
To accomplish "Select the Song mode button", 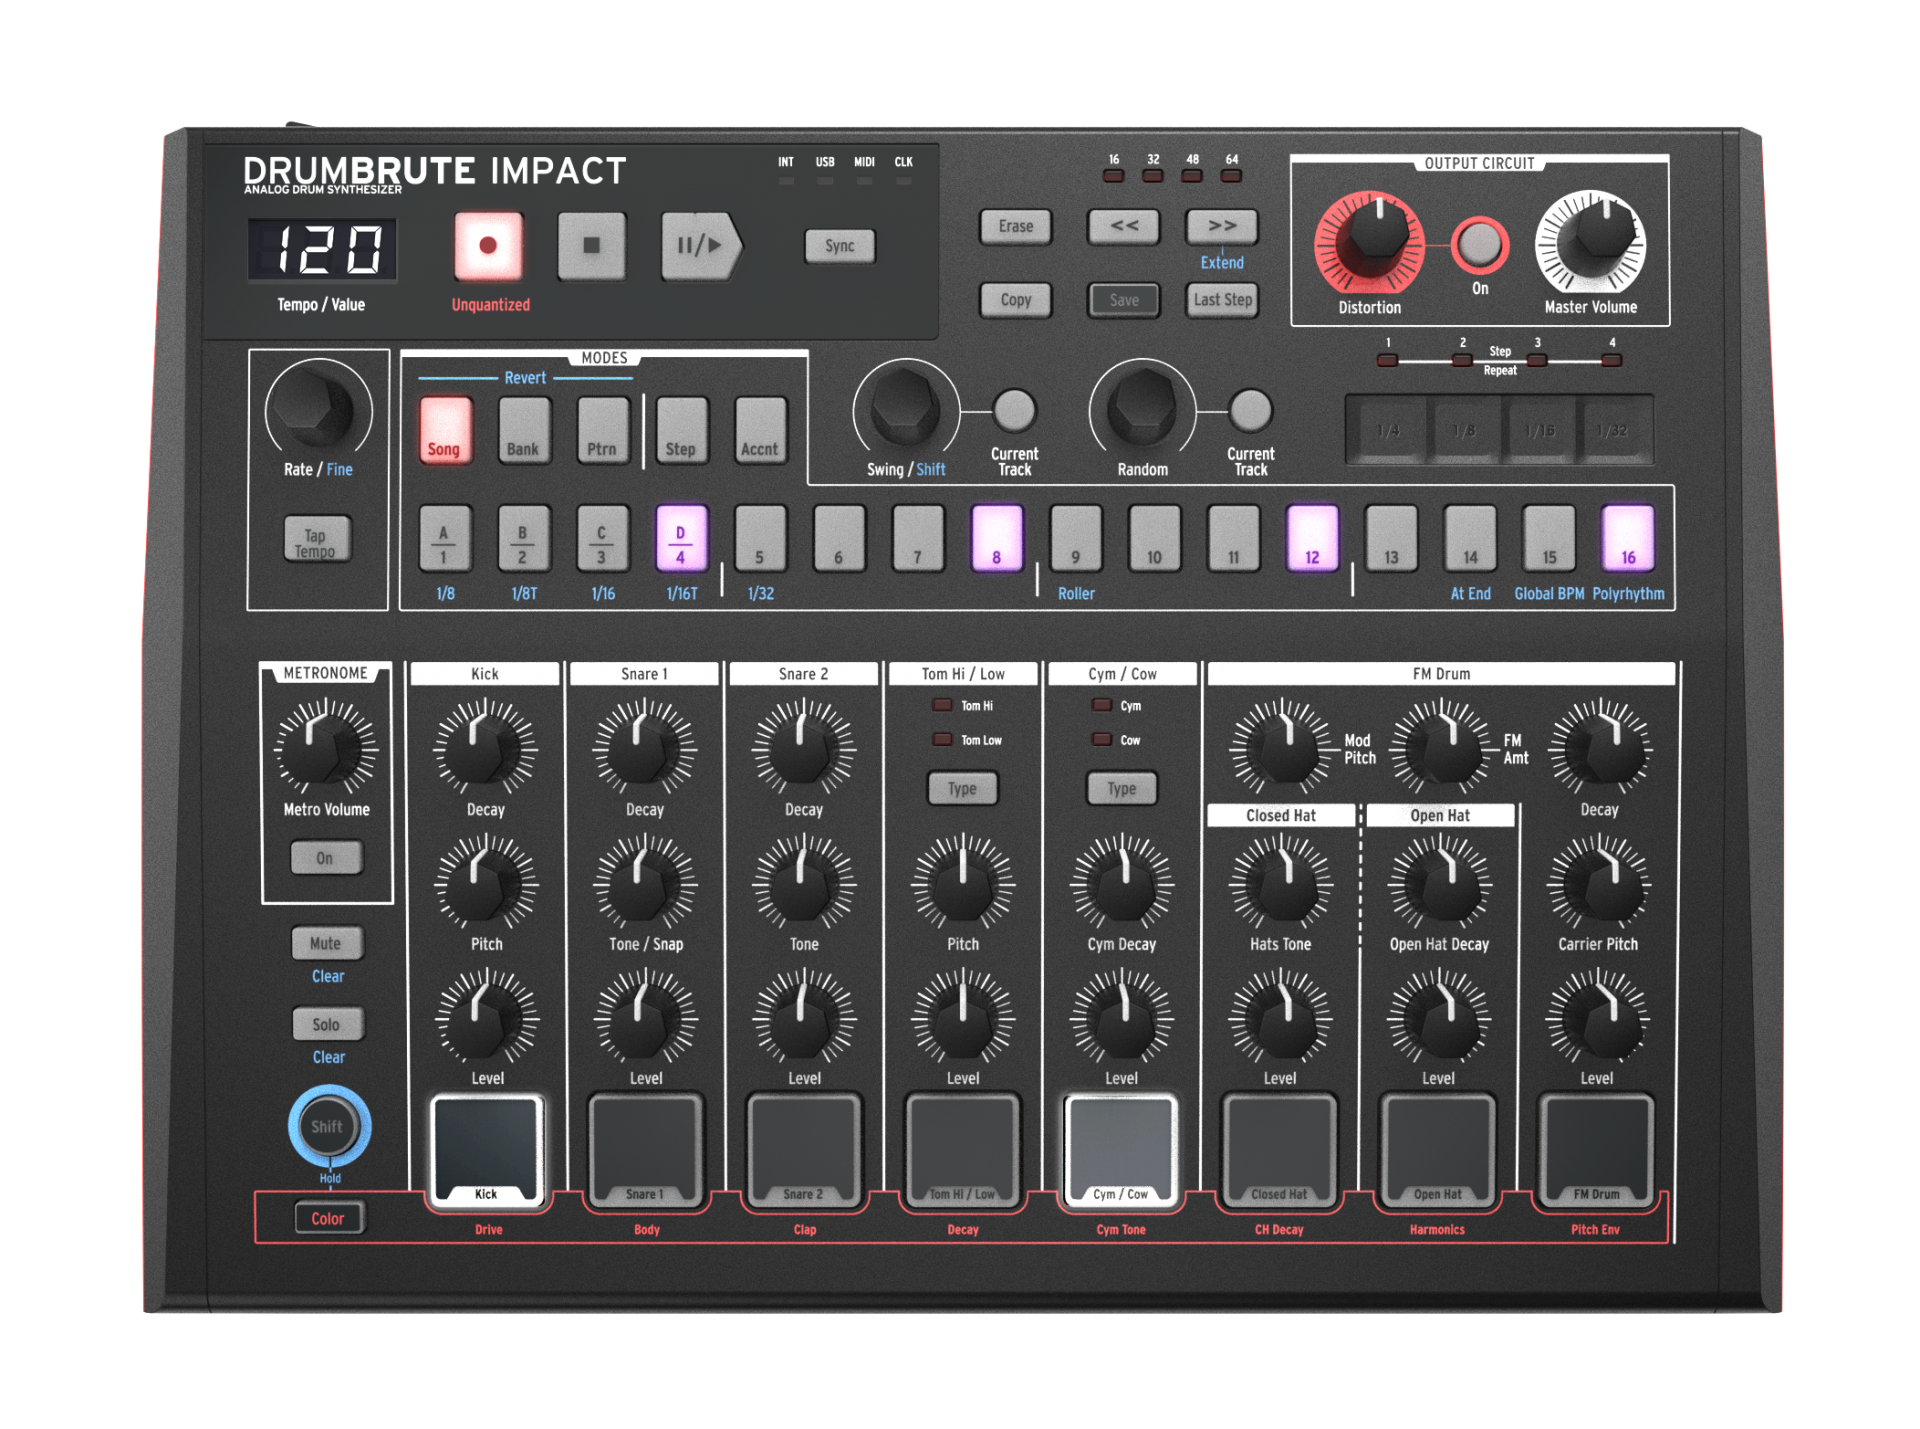I will [444, 431].
